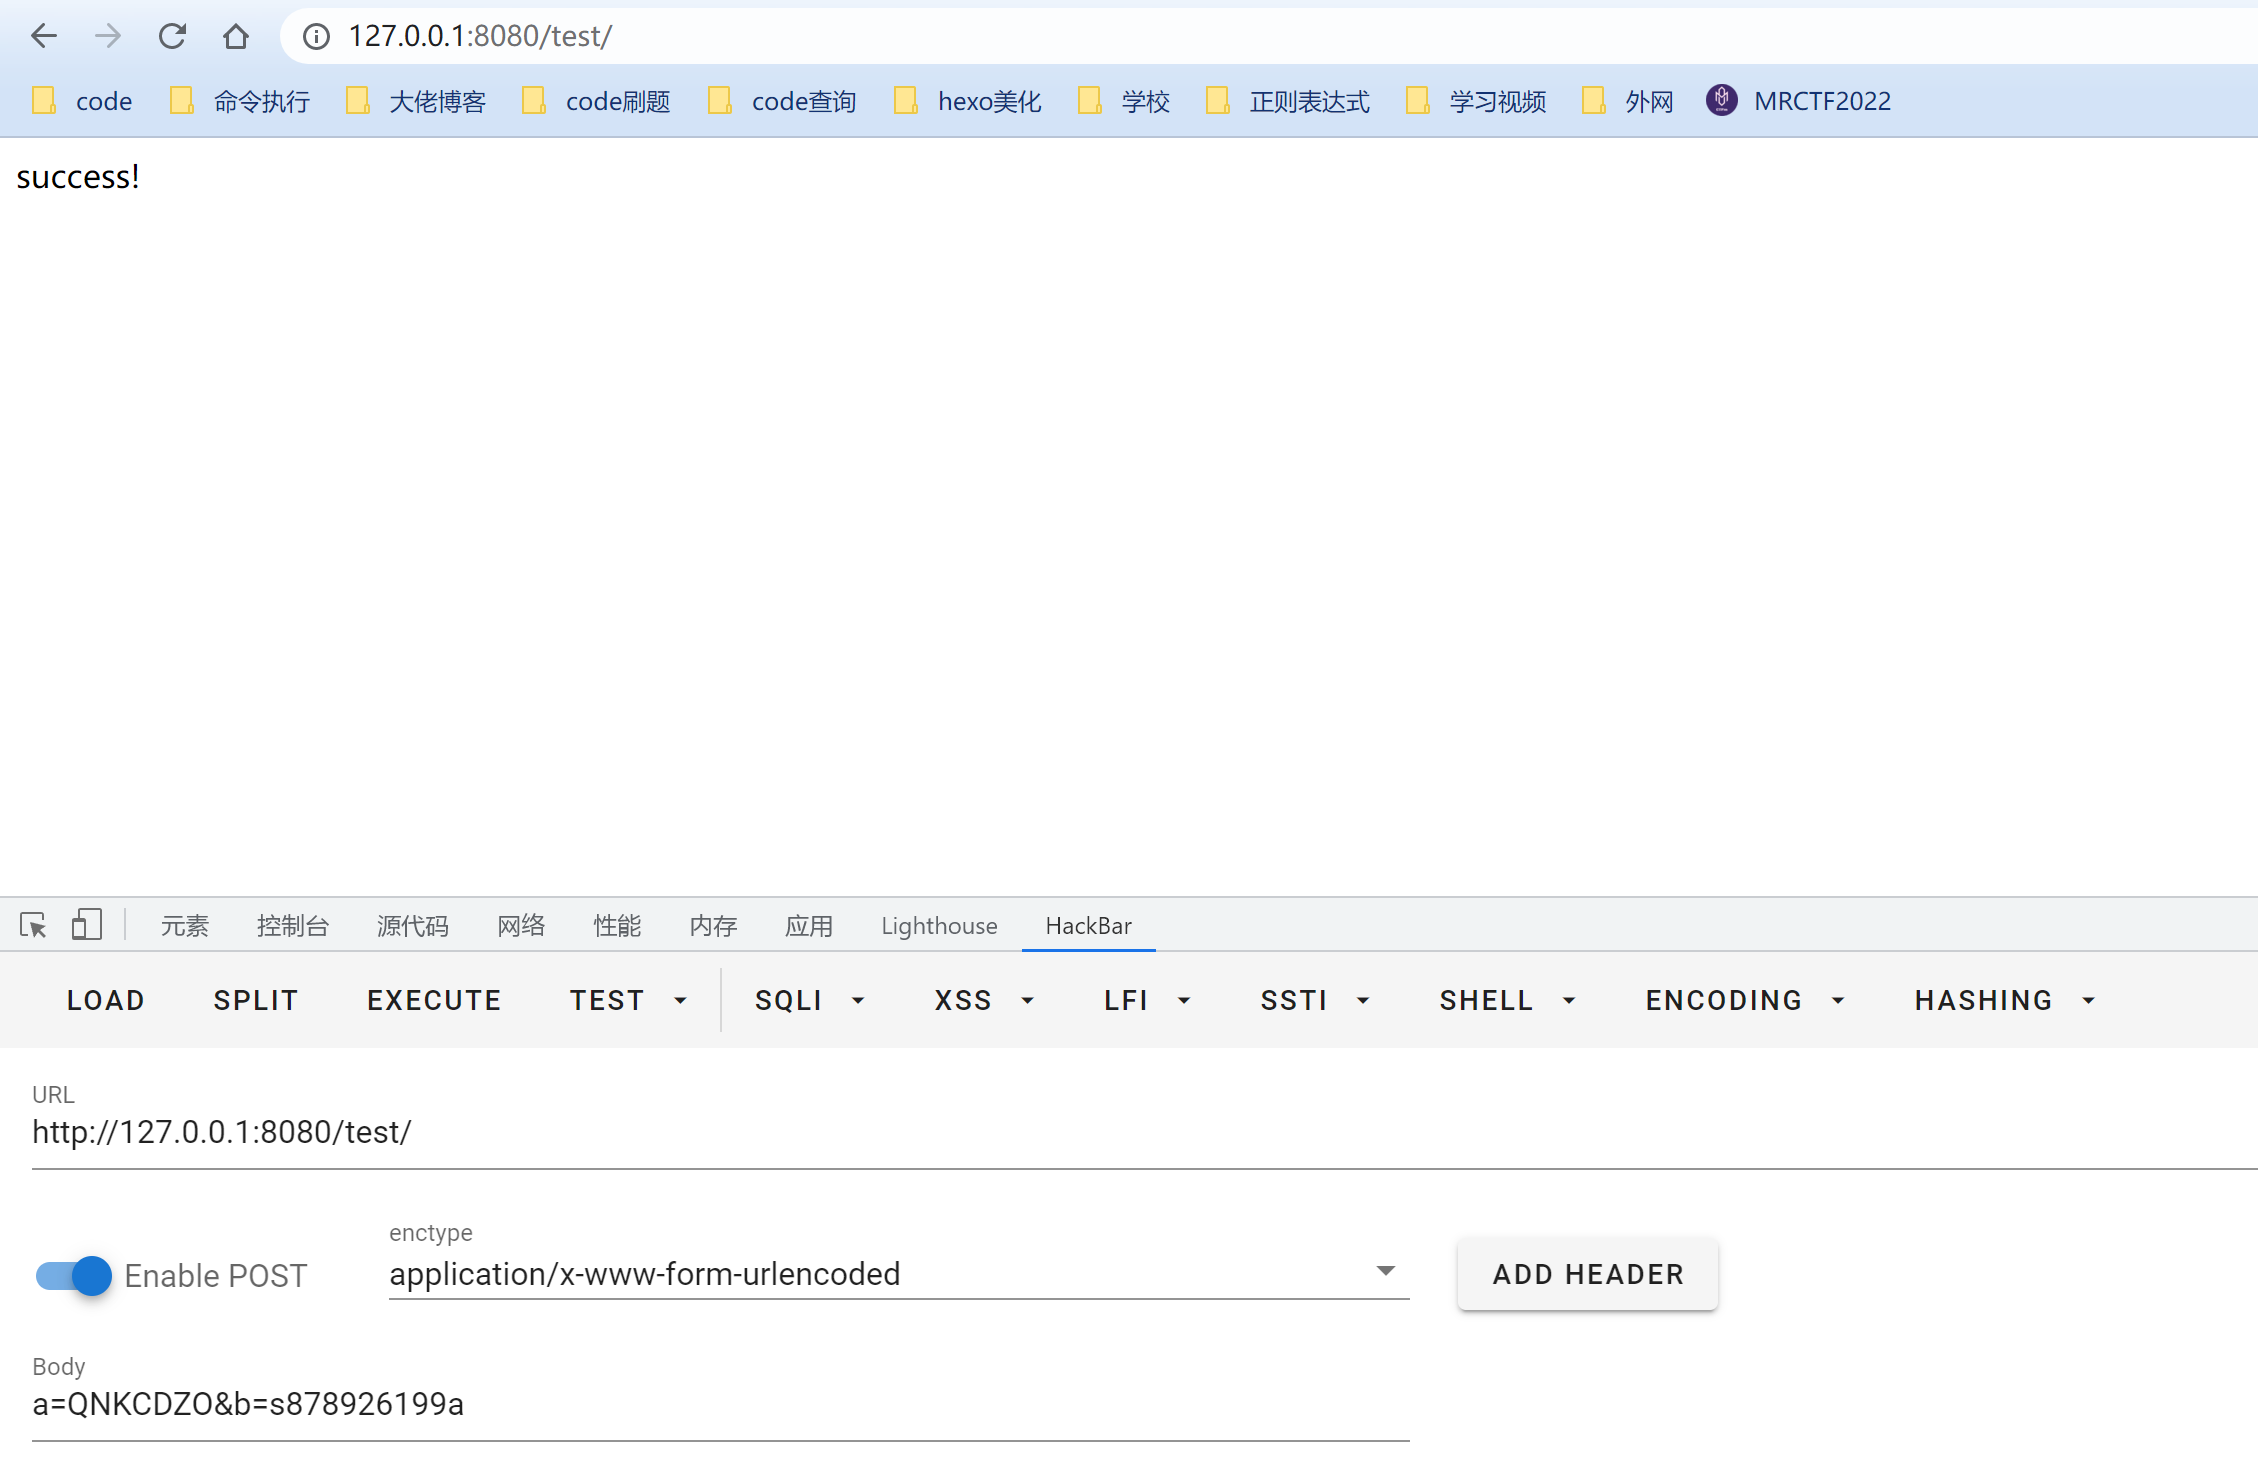Disable the Enable POST switch
Screen dimensions: 2258x1458
coord(74,1275)
